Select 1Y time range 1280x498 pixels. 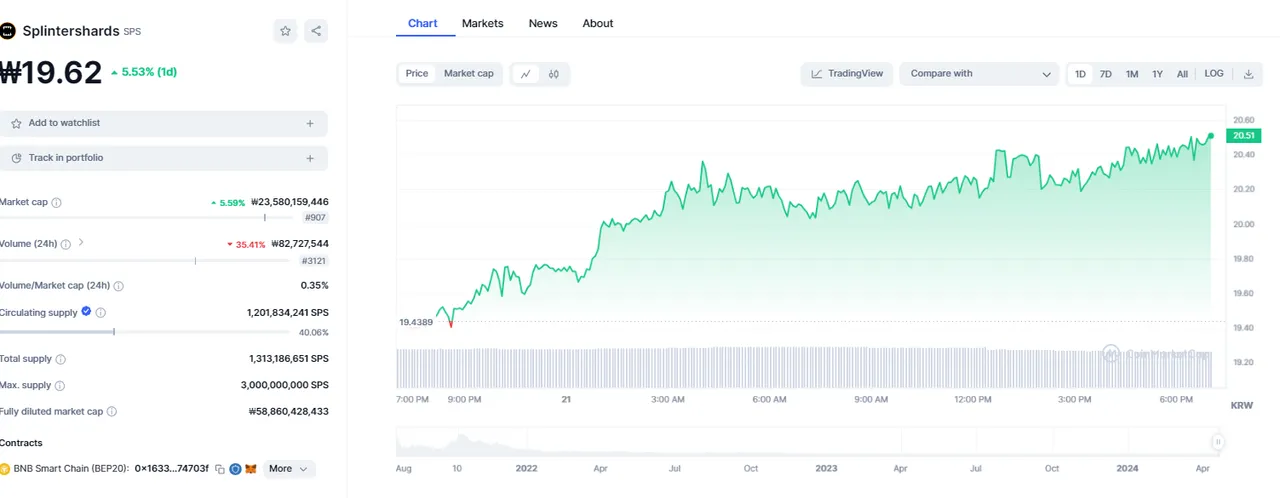tap(1158, 74)
